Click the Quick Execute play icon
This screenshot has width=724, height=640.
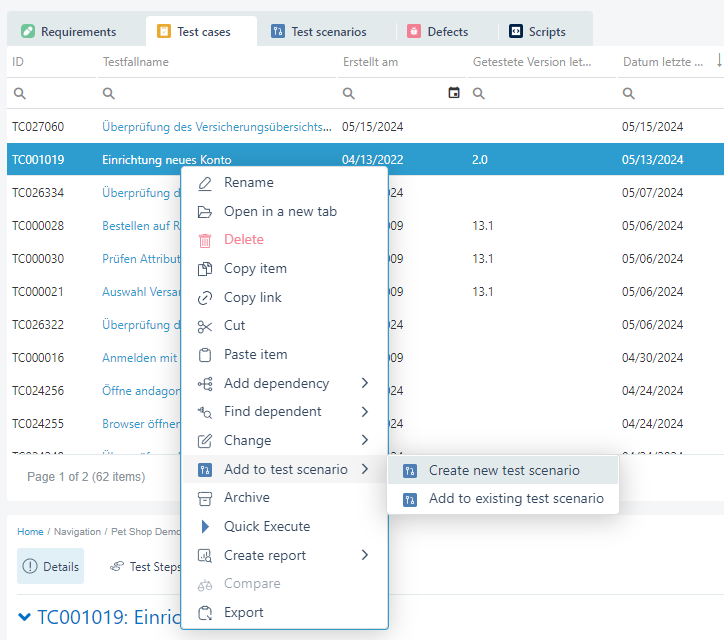click(x=205, y=527)
